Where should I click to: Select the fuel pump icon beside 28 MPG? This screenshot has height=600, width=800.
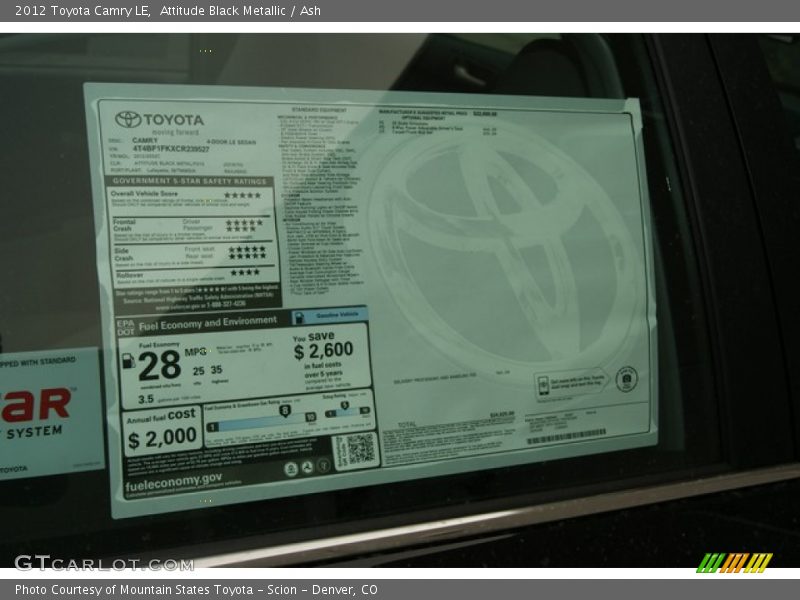pyautogui.click(x=129, y=361)
